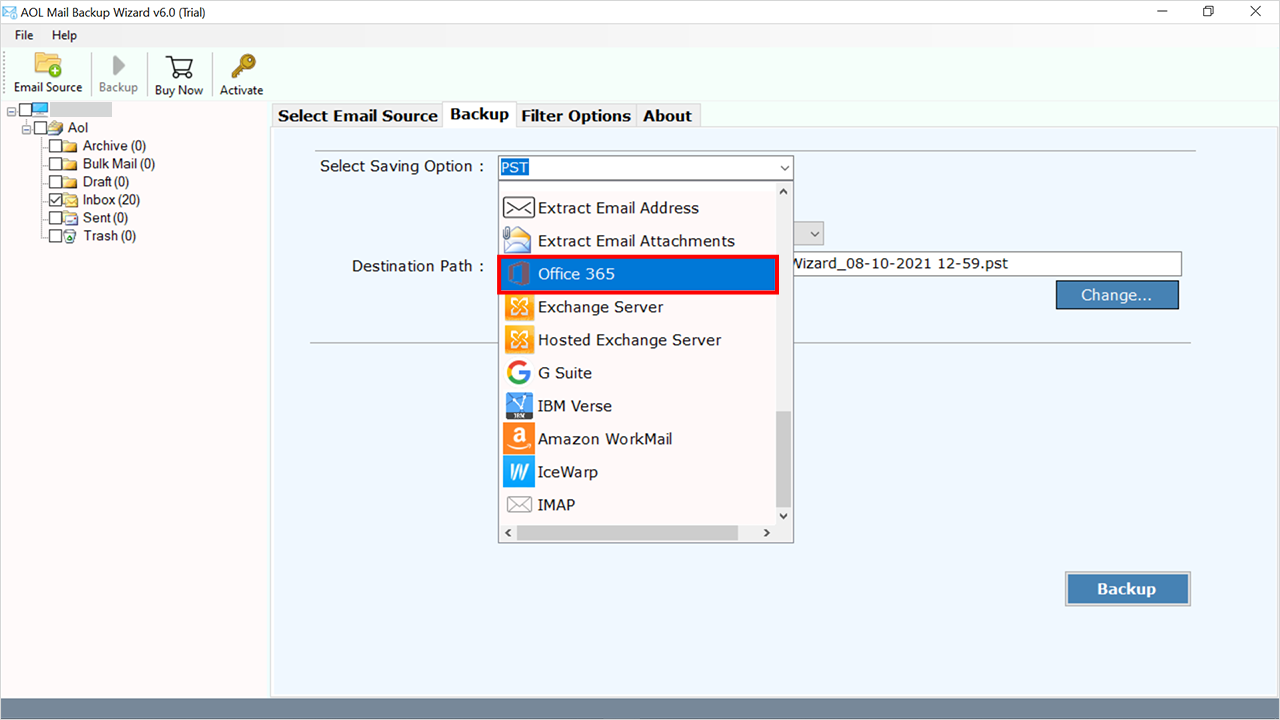The height and width of the screenshot is (720, 1280).
Task: Open the Select Saving Option combo box
Action: pos(646,167)
